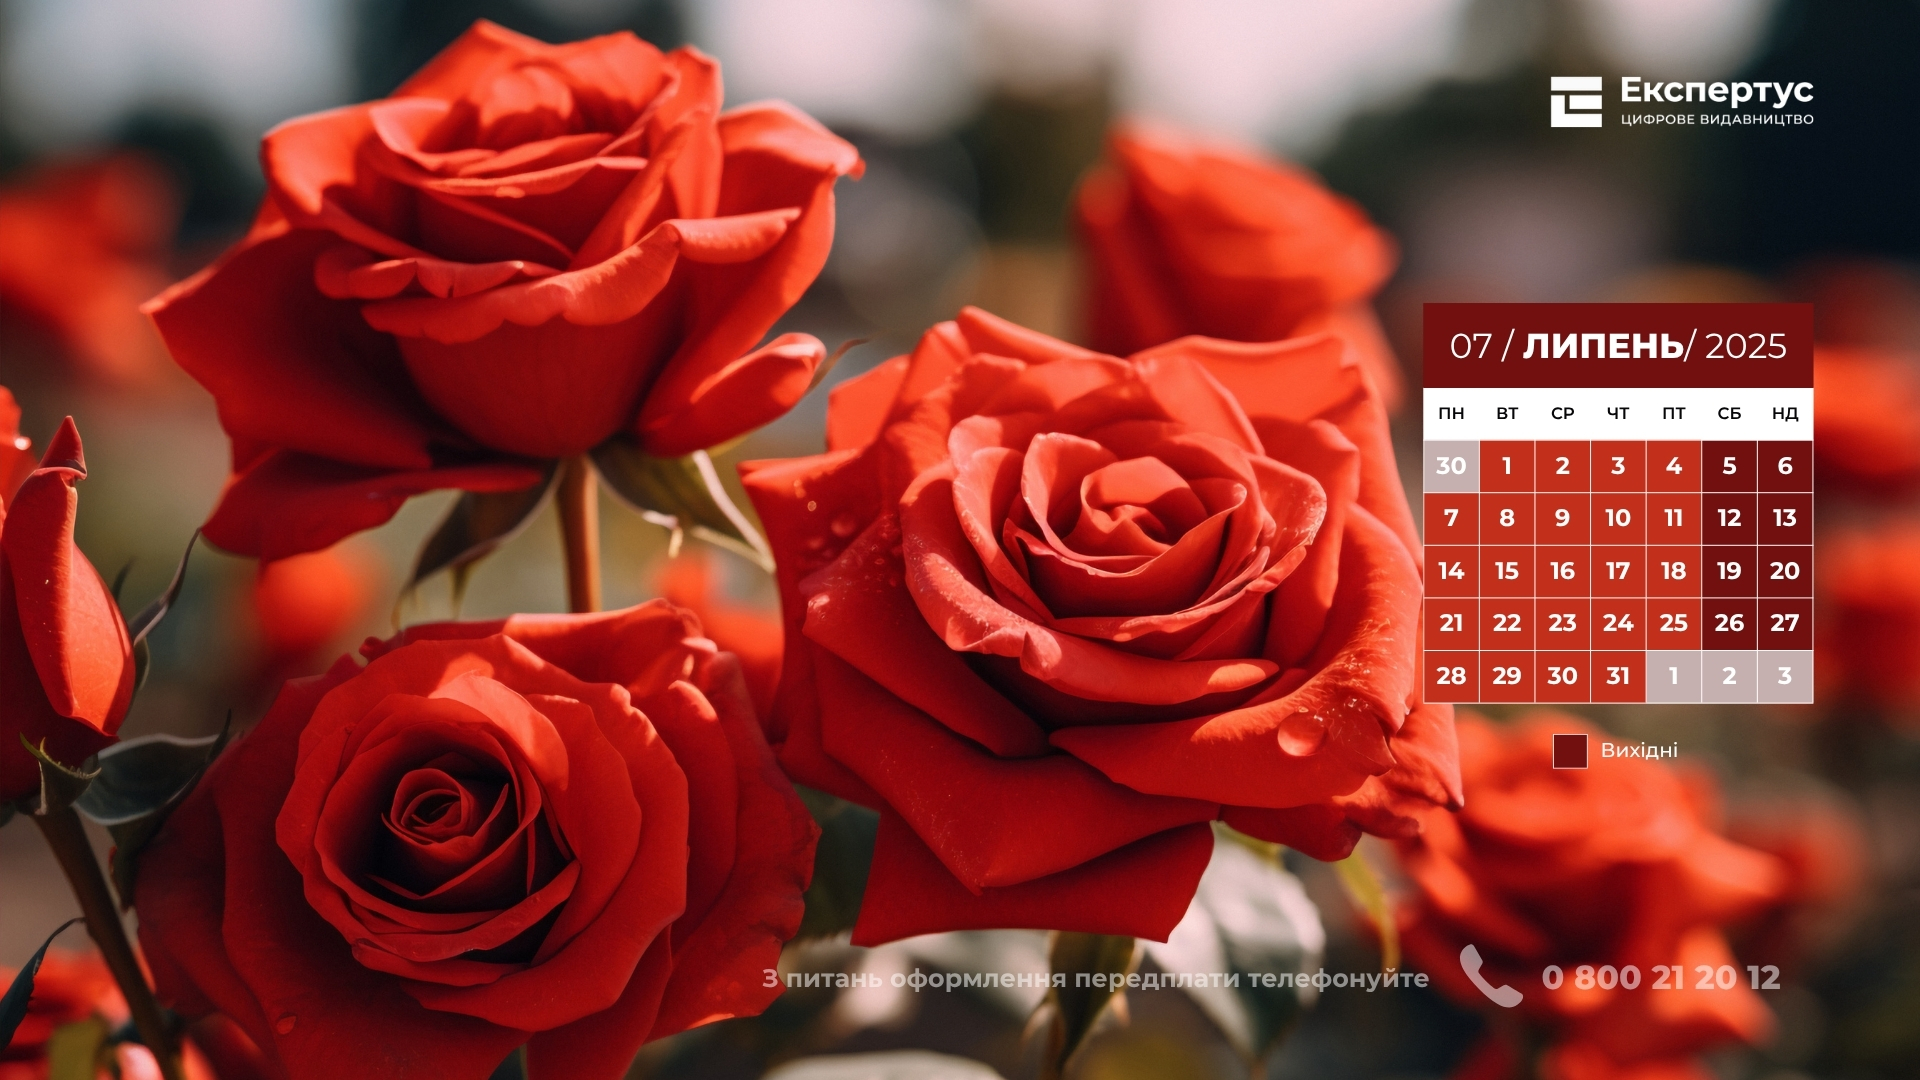Click the СР weekday header
1920x1080 pixels.
1562,413
